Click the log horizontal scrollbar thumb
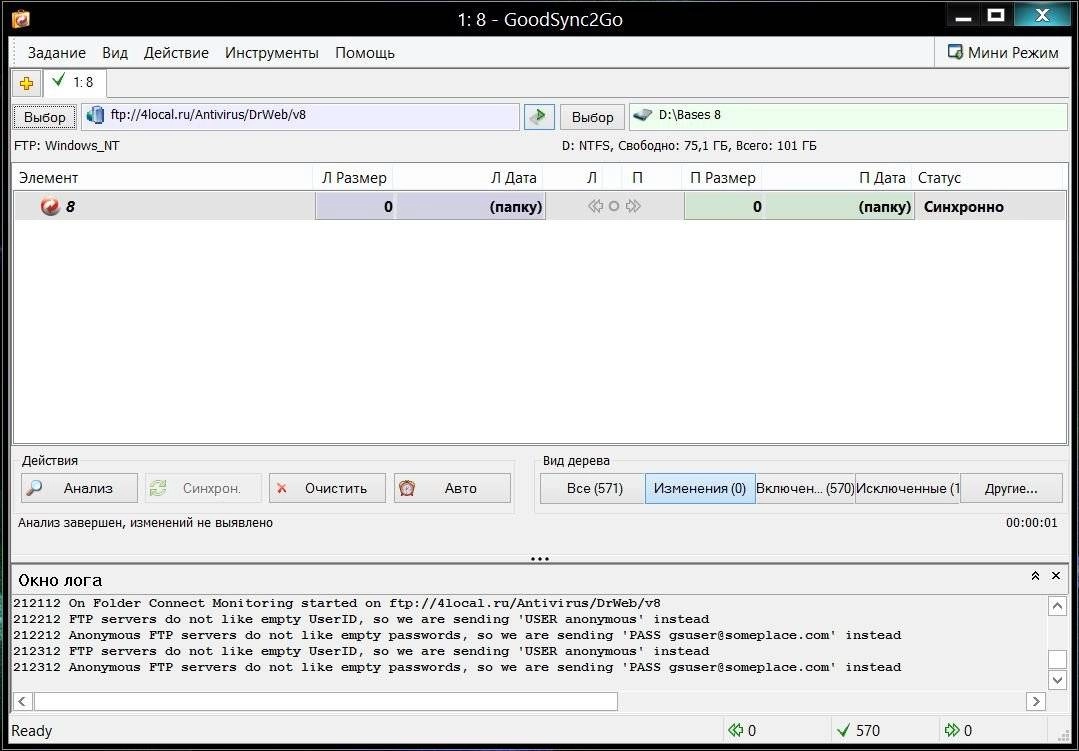The height and width of the screenshot is (751, 1079). [325, 701]
